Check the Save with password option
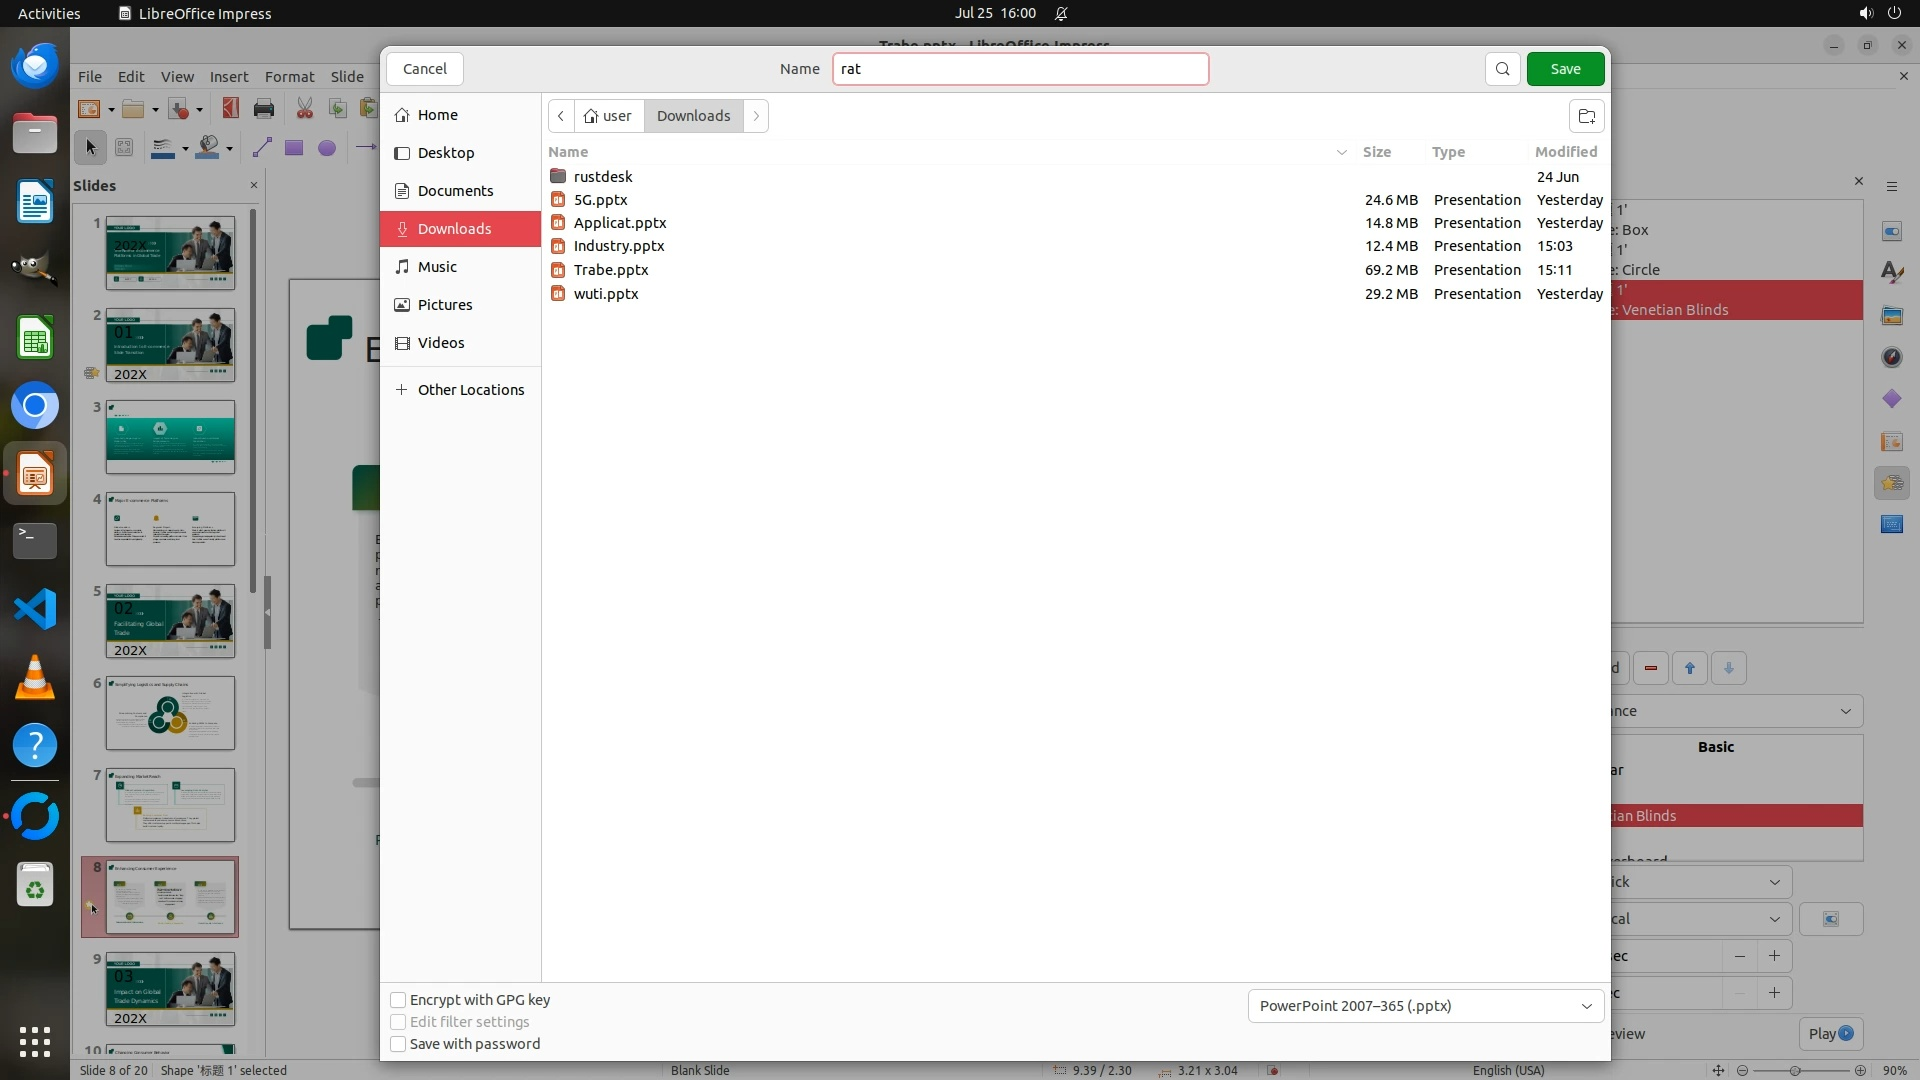Viewport: 1920px width, 1080px height. (x=398, y=1044)
